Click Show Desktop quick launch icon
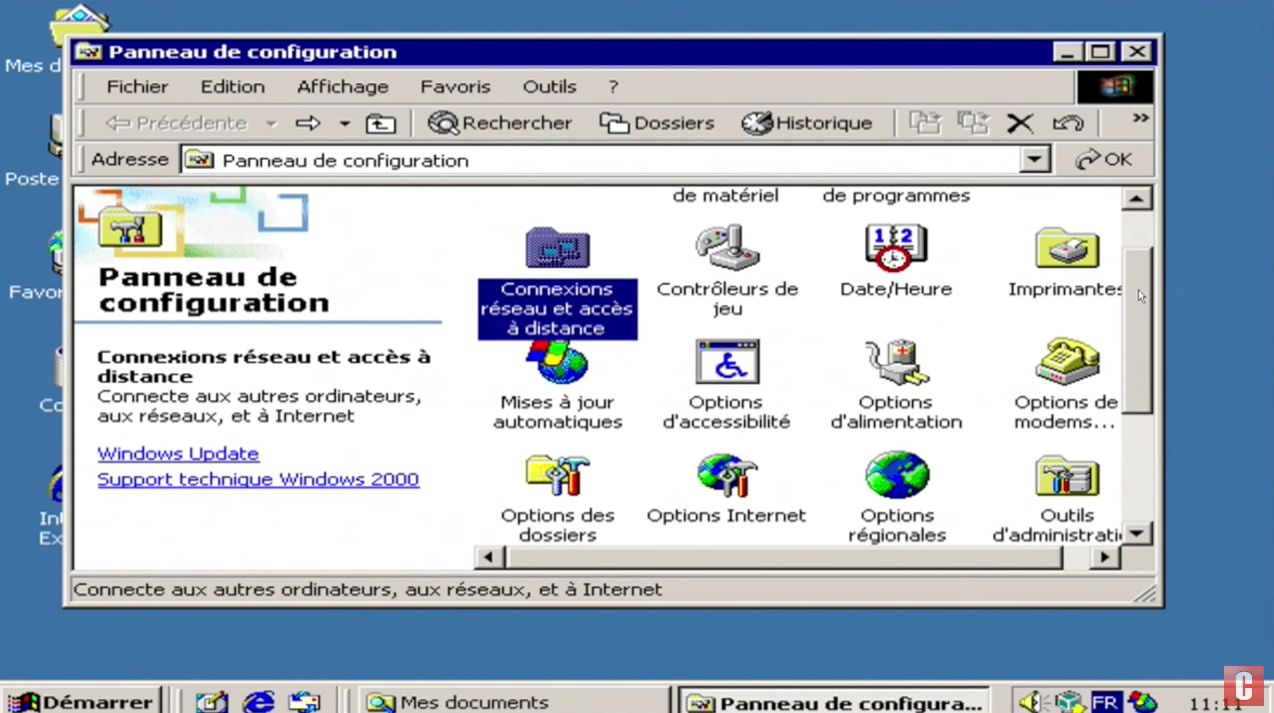The width and height of the screenshot is (1274, 713). coord(211,702)
